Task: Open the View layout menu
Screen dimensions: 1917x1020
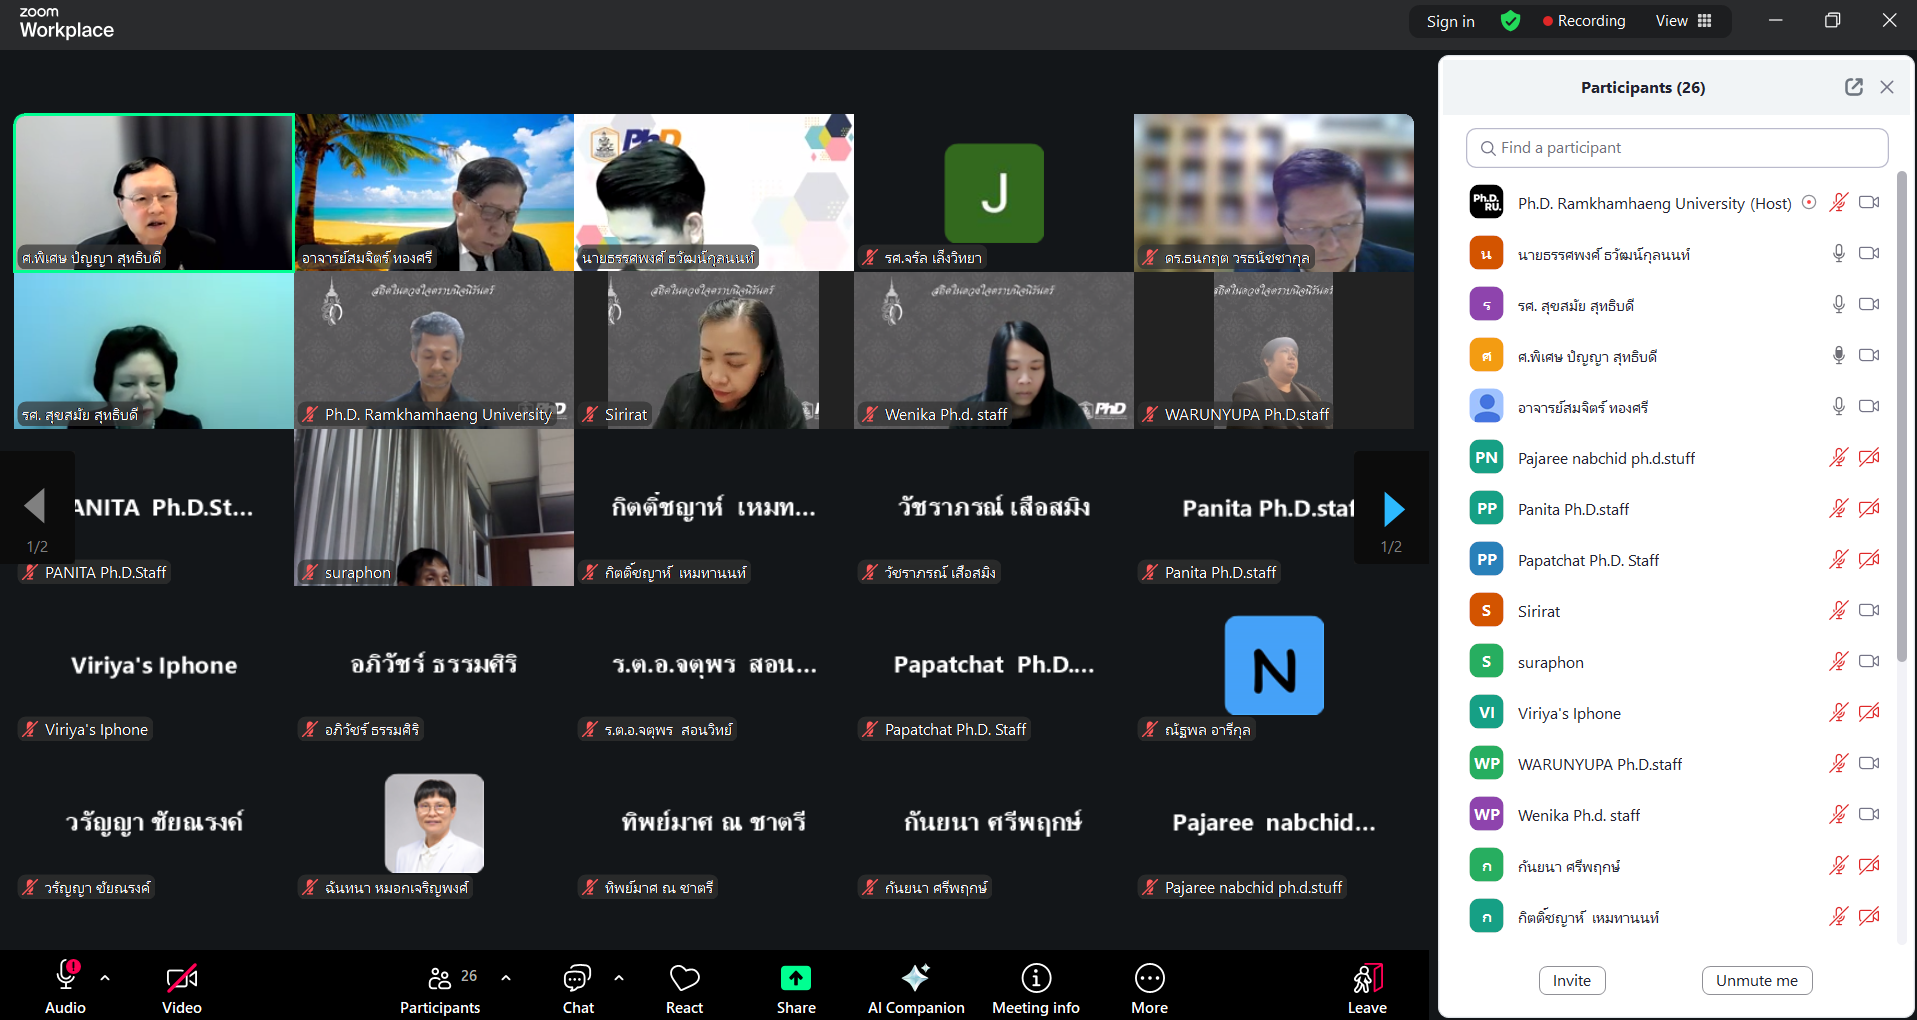Action: click(x=1684, y=21)
